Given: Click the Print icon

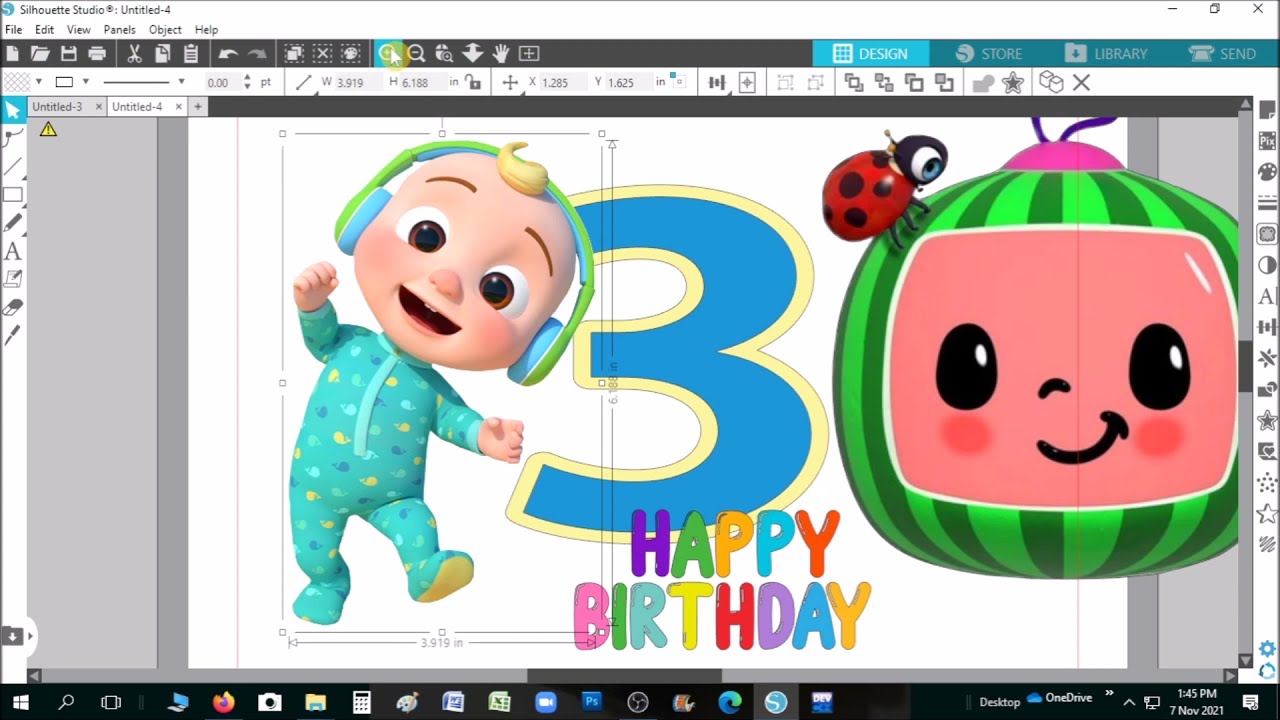Looking at the screenshot, I should click(x=97, y=54).
